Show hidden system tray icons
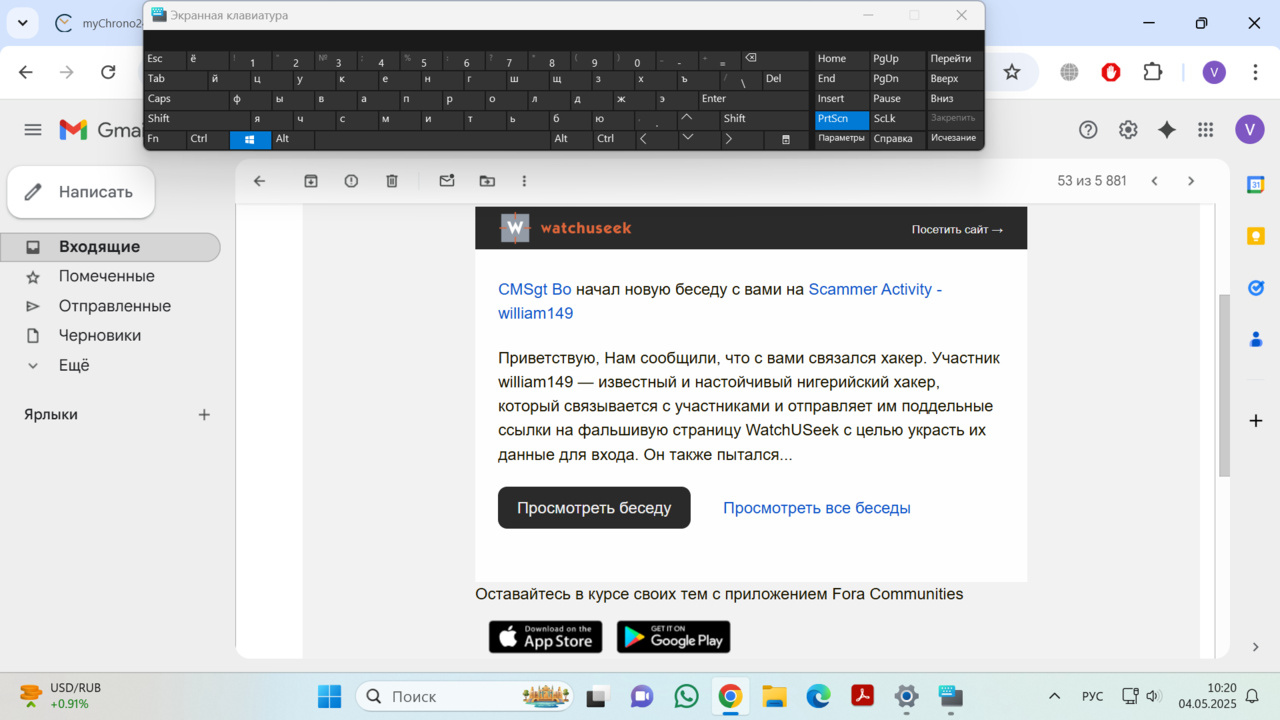Viewport: 1280px width, 720px height. coord(1054,696)
